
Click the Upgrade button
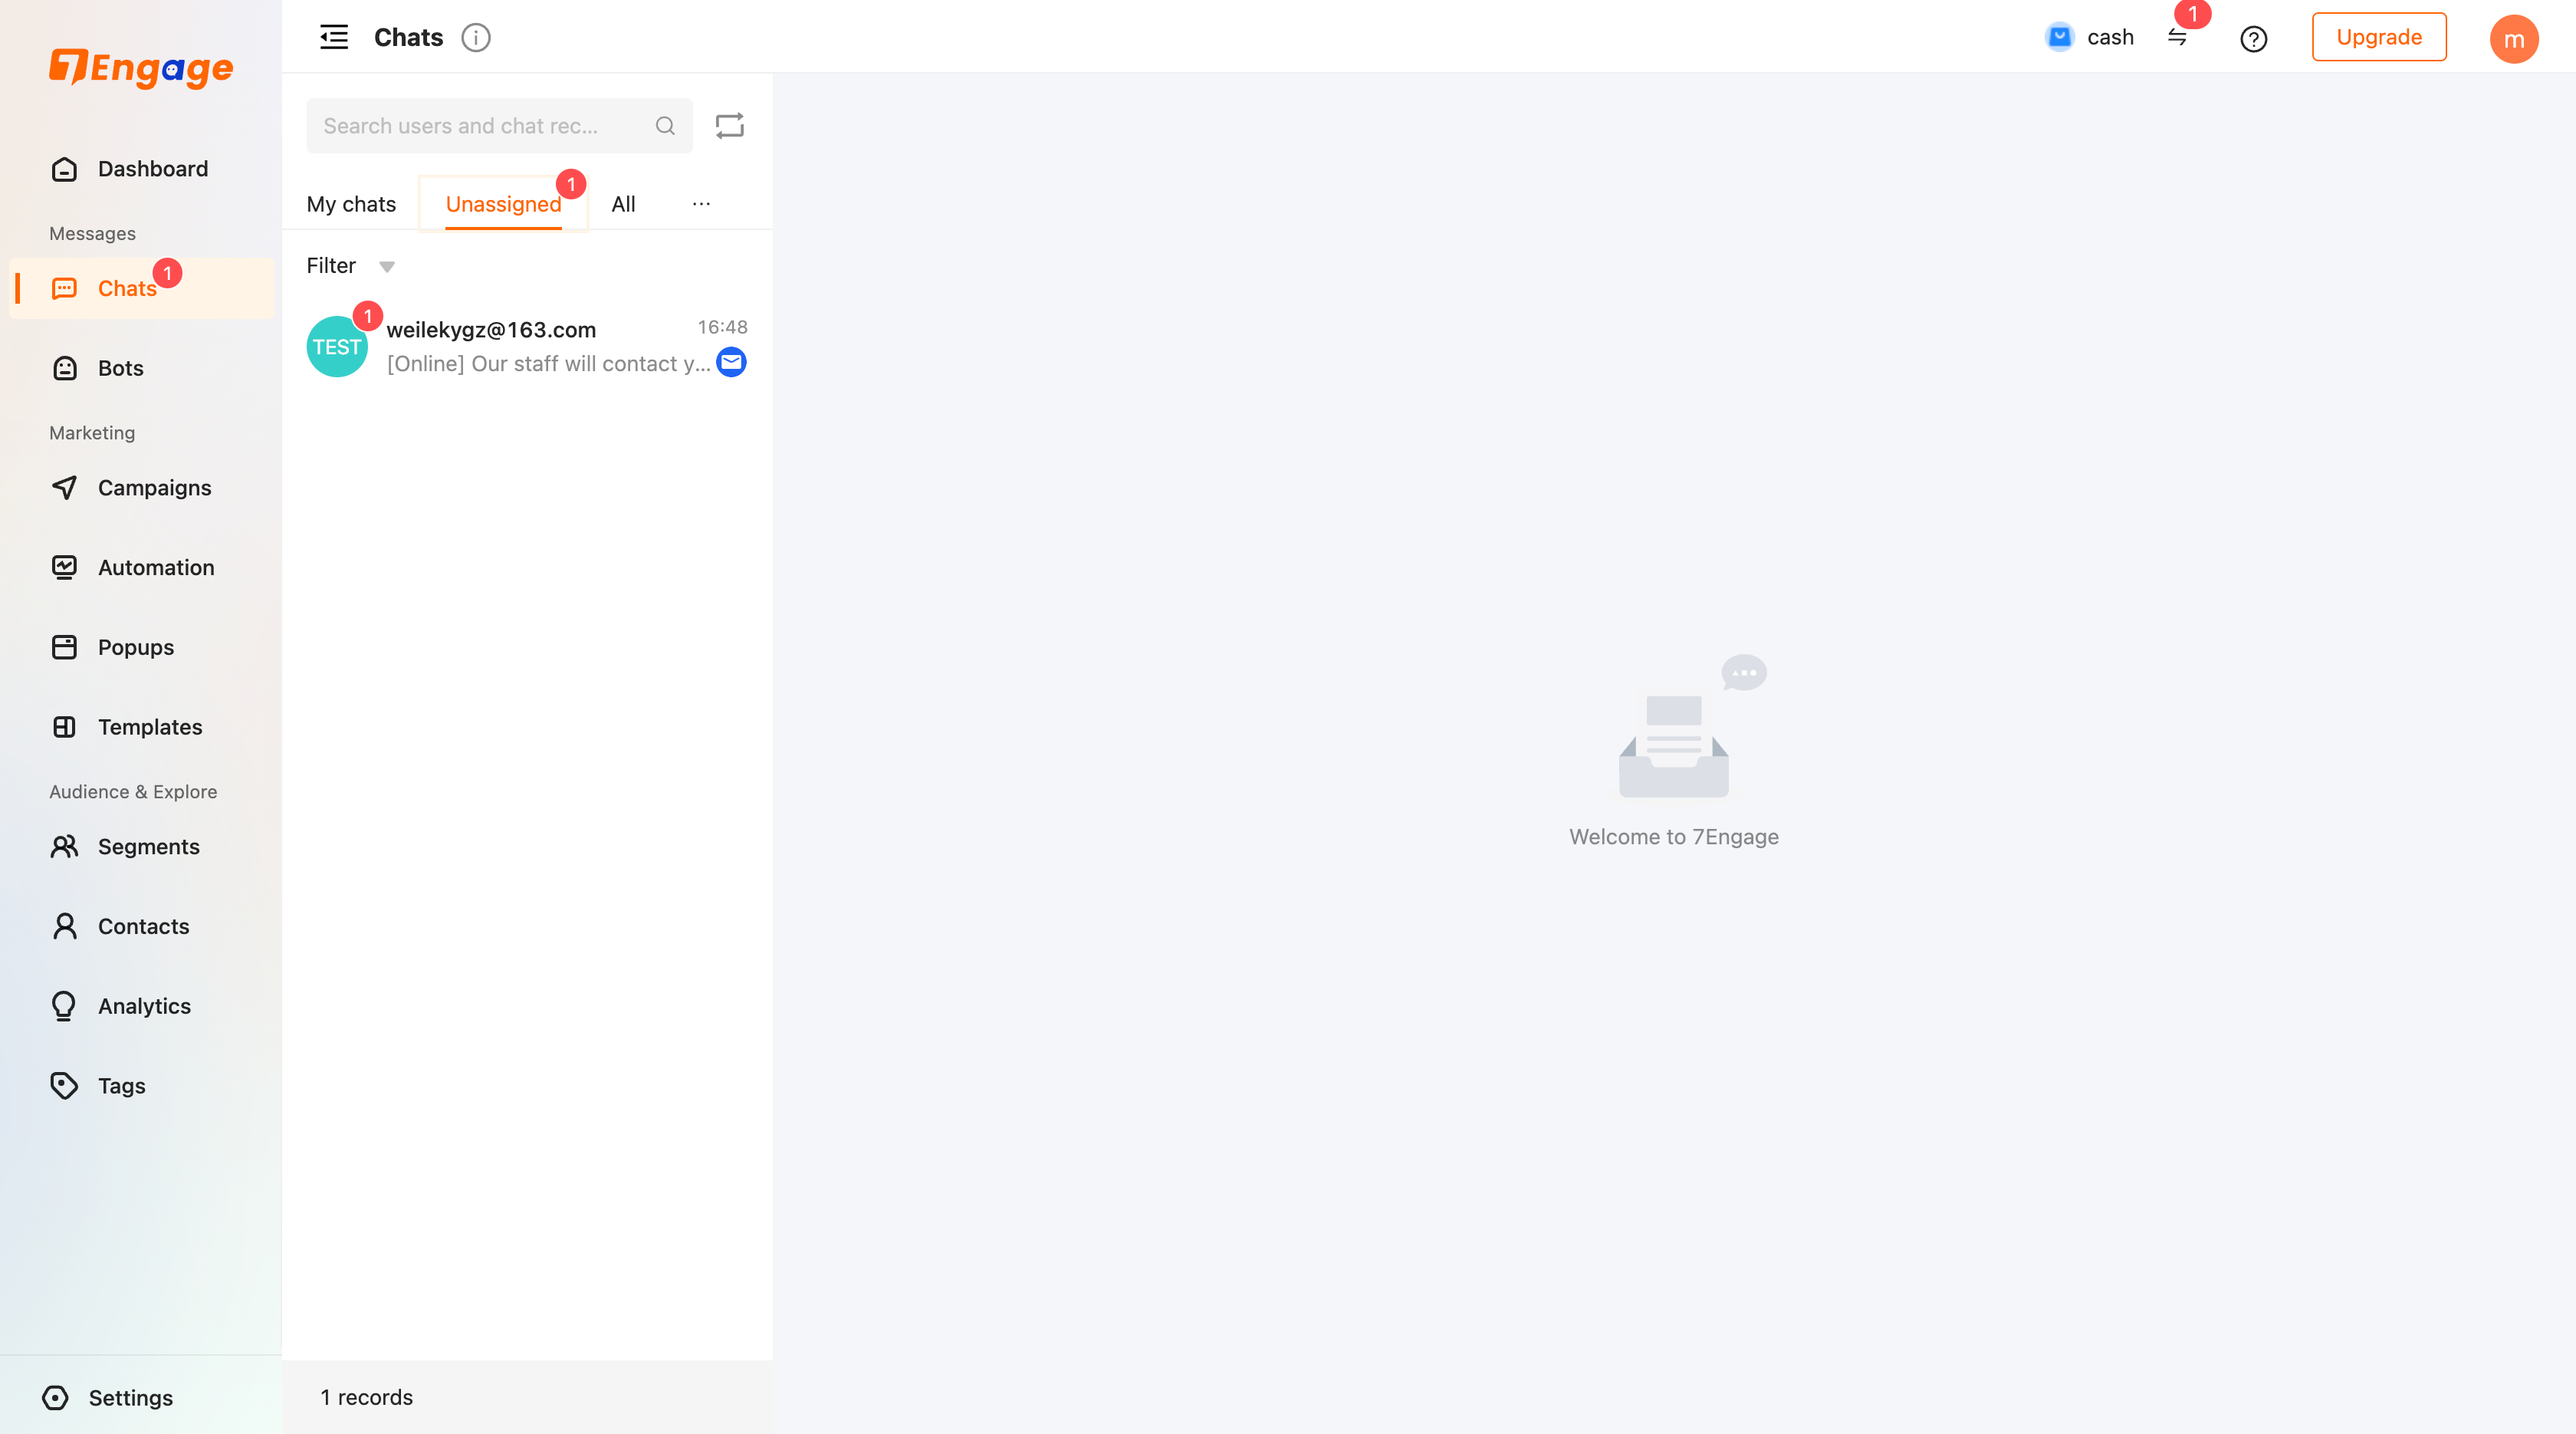coord(2379,37)
